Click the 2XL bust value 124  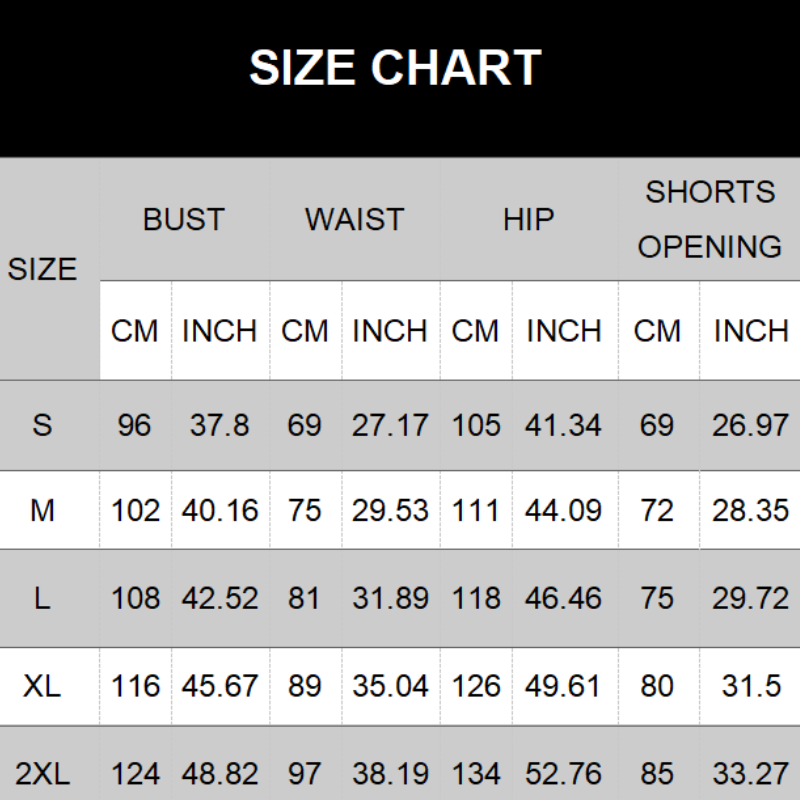pyautogui.click(x=135, y=773)
